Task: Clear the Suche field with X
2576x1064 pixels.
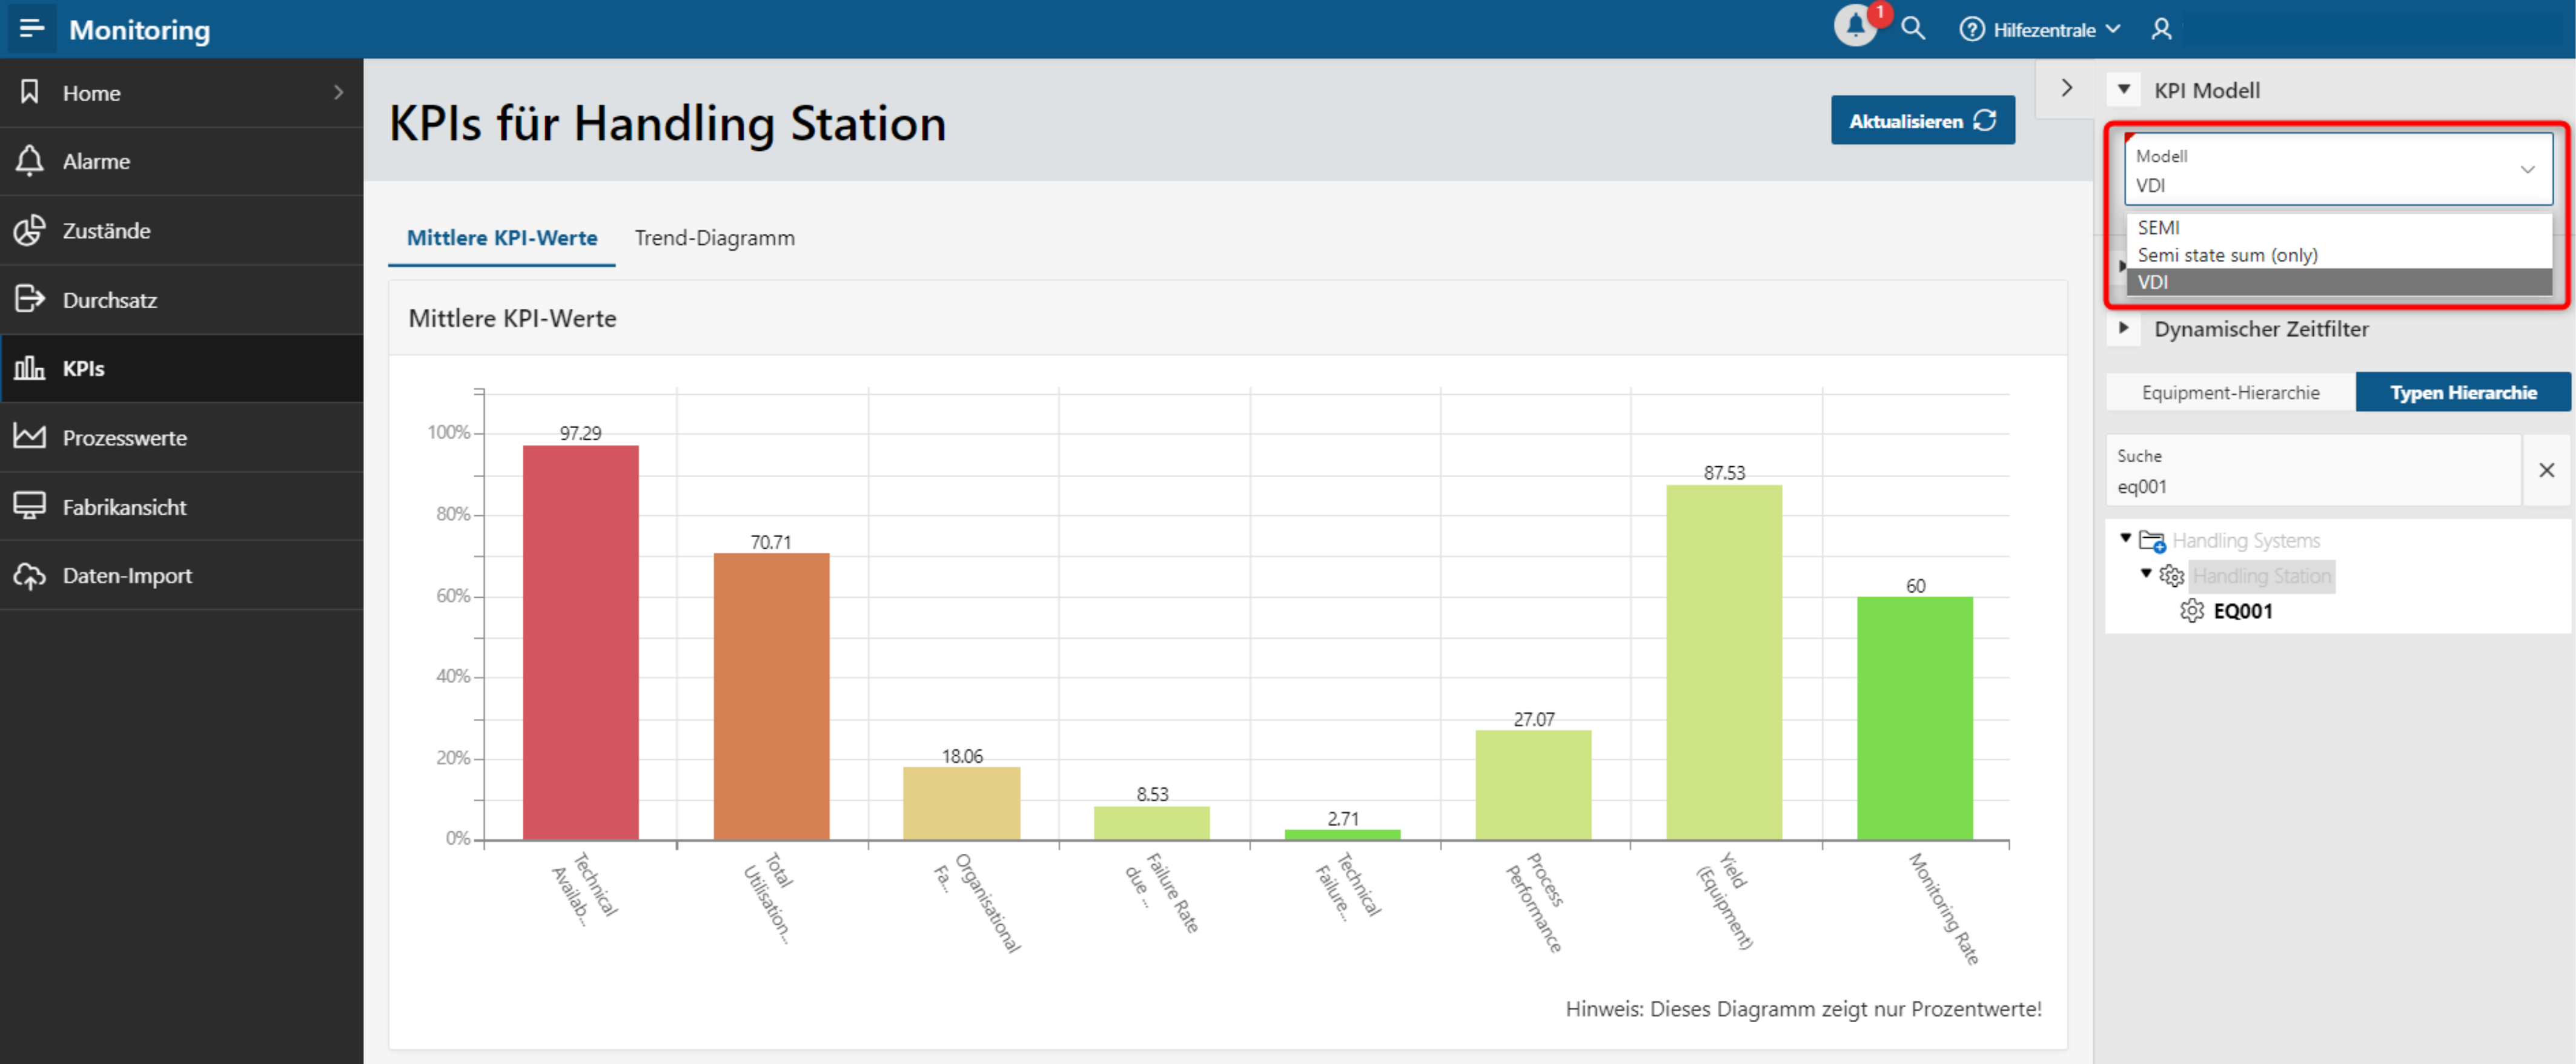Action: [x=2546, y=470]
